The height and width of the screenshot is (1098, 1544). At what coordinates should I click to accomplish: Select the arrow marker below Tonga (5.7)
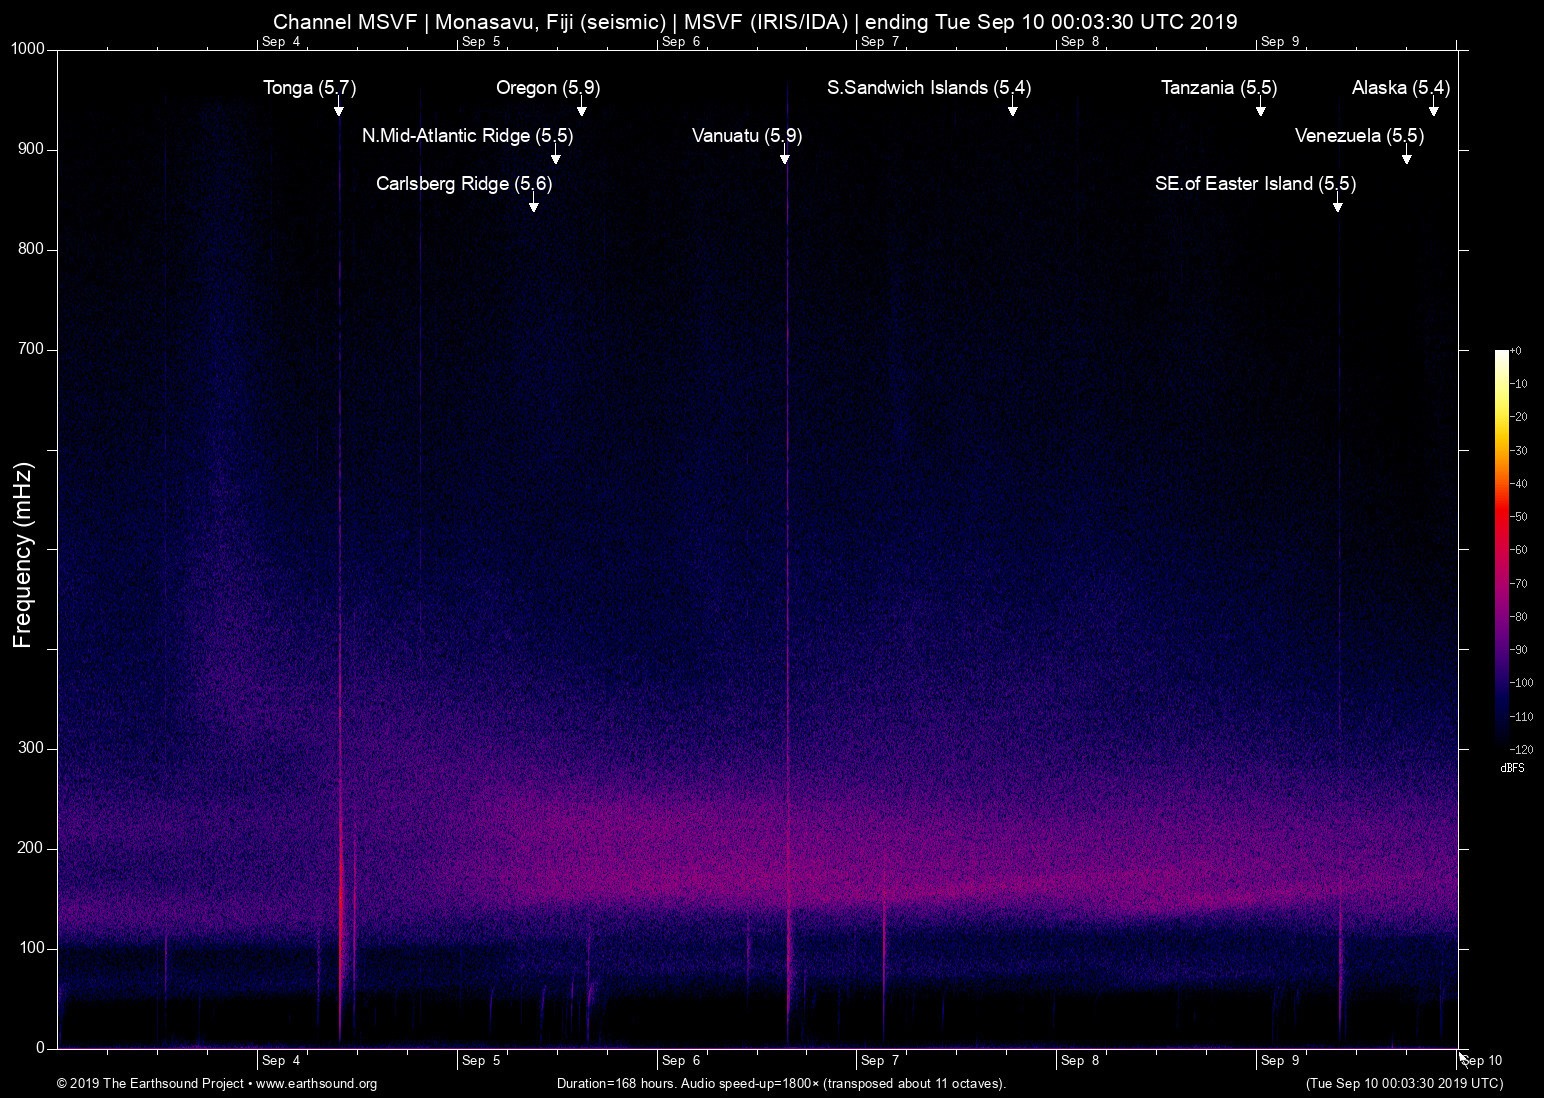click(339, 108)
